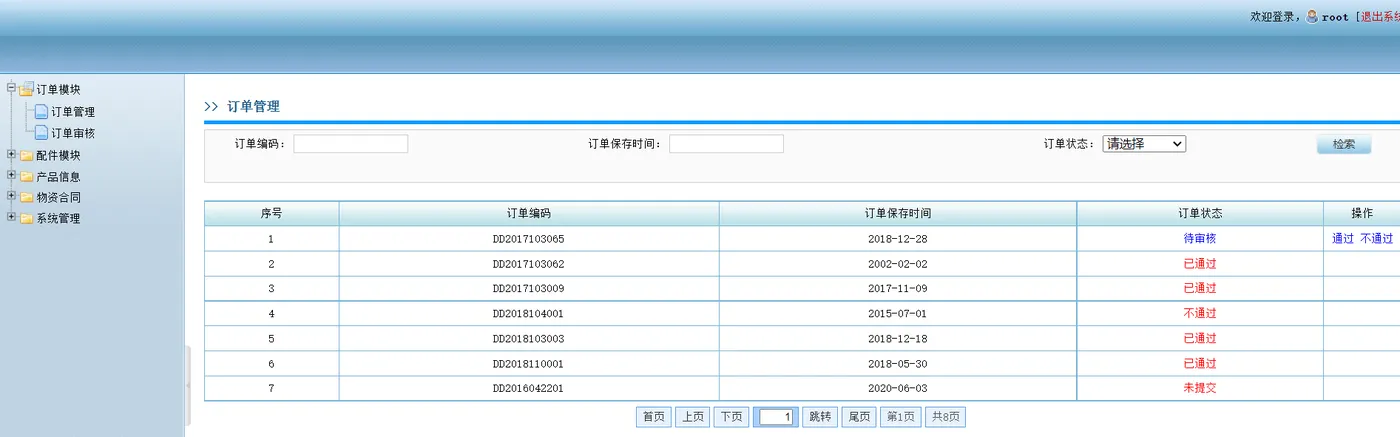Click the root username text
The width and height of the screenshot is (1400, 437).
click(x=1335, y=17)
